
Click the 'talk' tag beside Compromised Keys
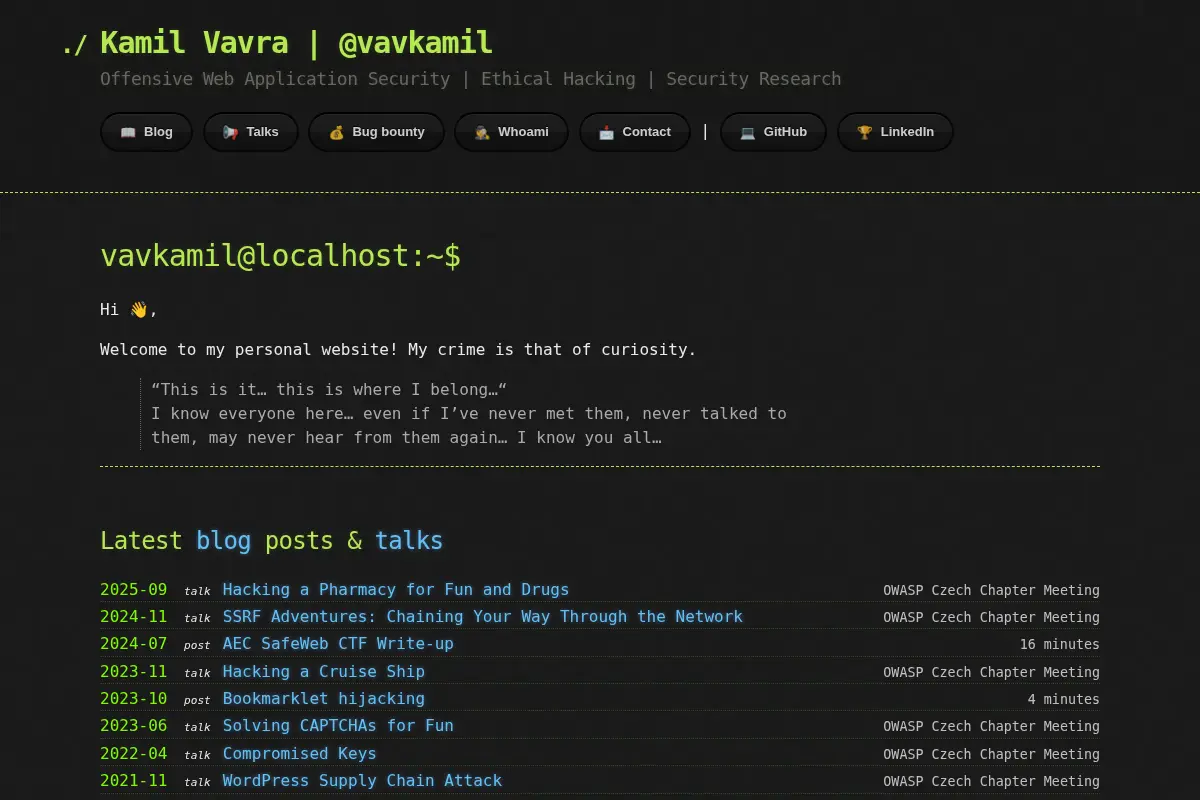coord(197,755)
